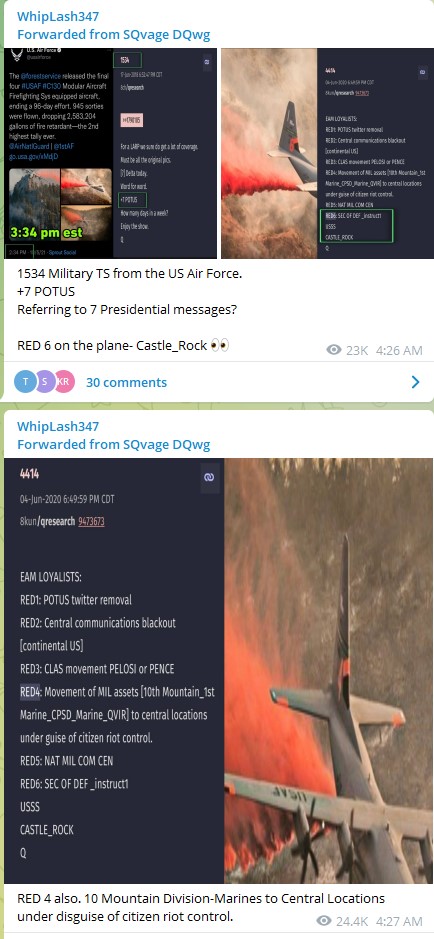Open first Forwarded from SQvage DQwg source
This screenshot has width=434, height=939.
(x=113, y=34)
